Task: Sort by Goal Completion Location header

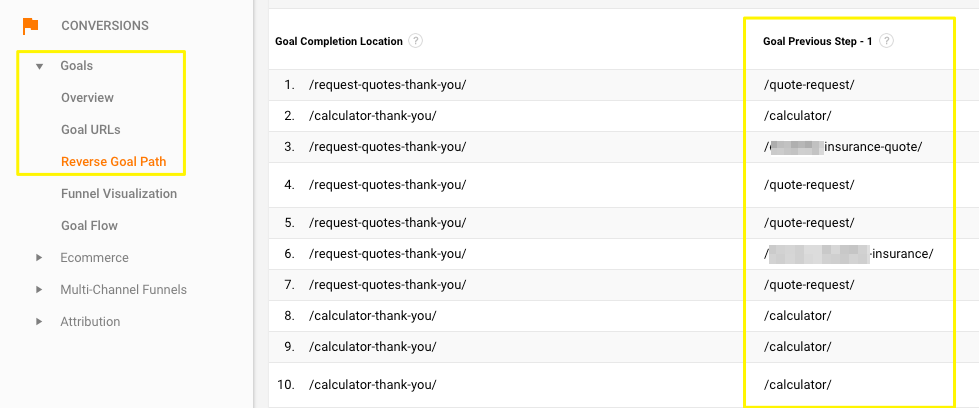Action: [338, 41]
